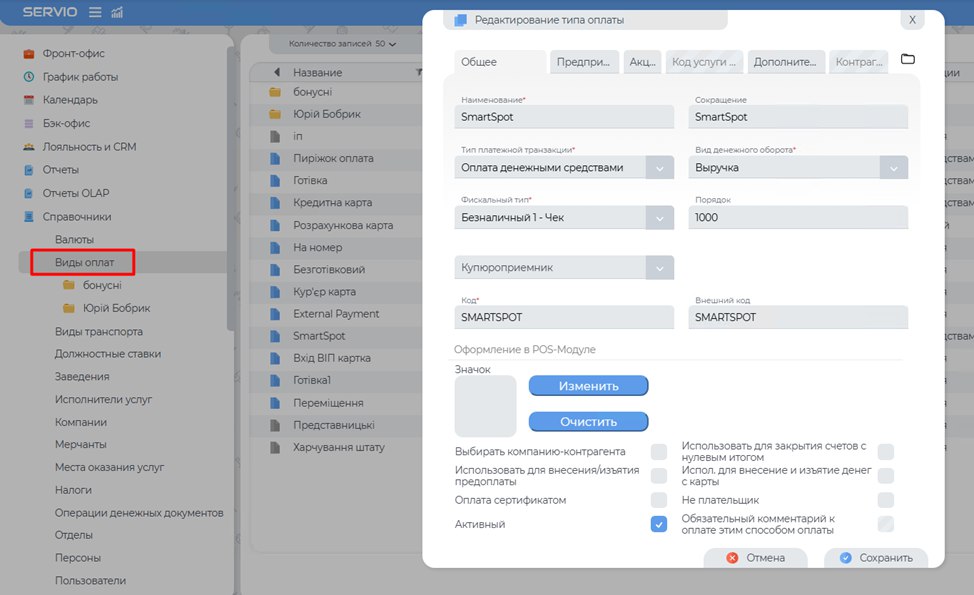
Task: Select Виды транспорта in sidebar tree
Action: pyautogui.click(x=99, y=332)
